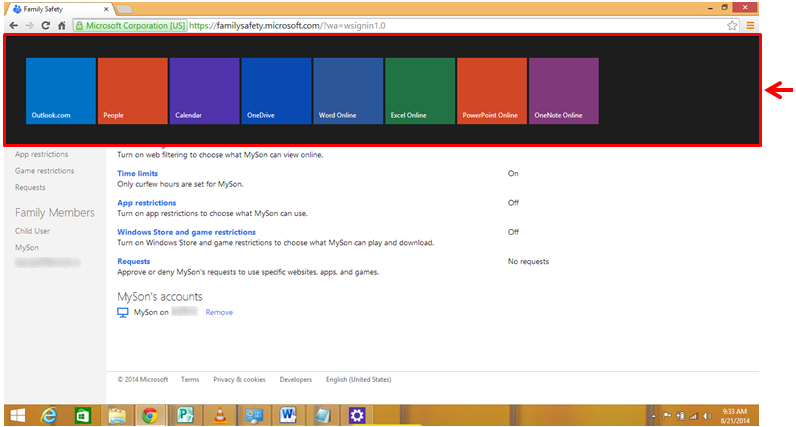796x427 pixels.
Task: Select Game restrictions in the sidebar
Action: pyautogui.click(x=45, y=171)
